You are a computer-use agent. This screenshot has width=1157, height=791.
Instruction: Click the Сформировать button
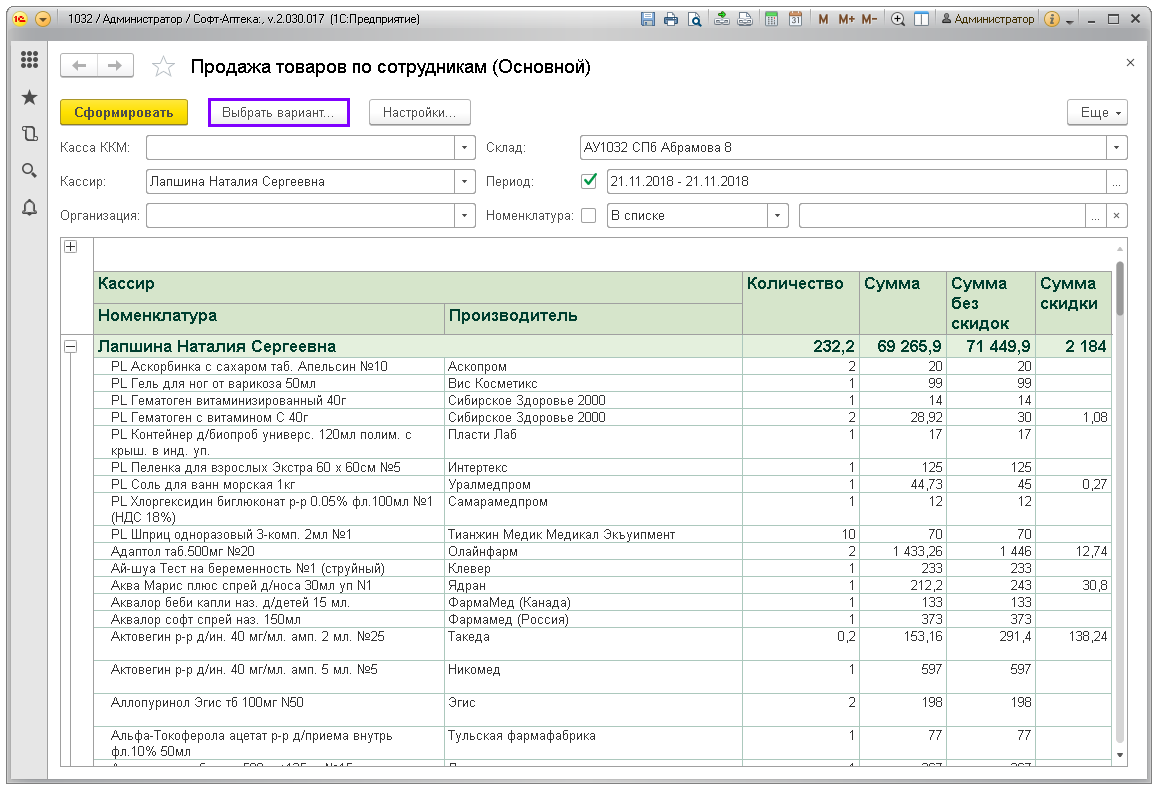point(124,113)
